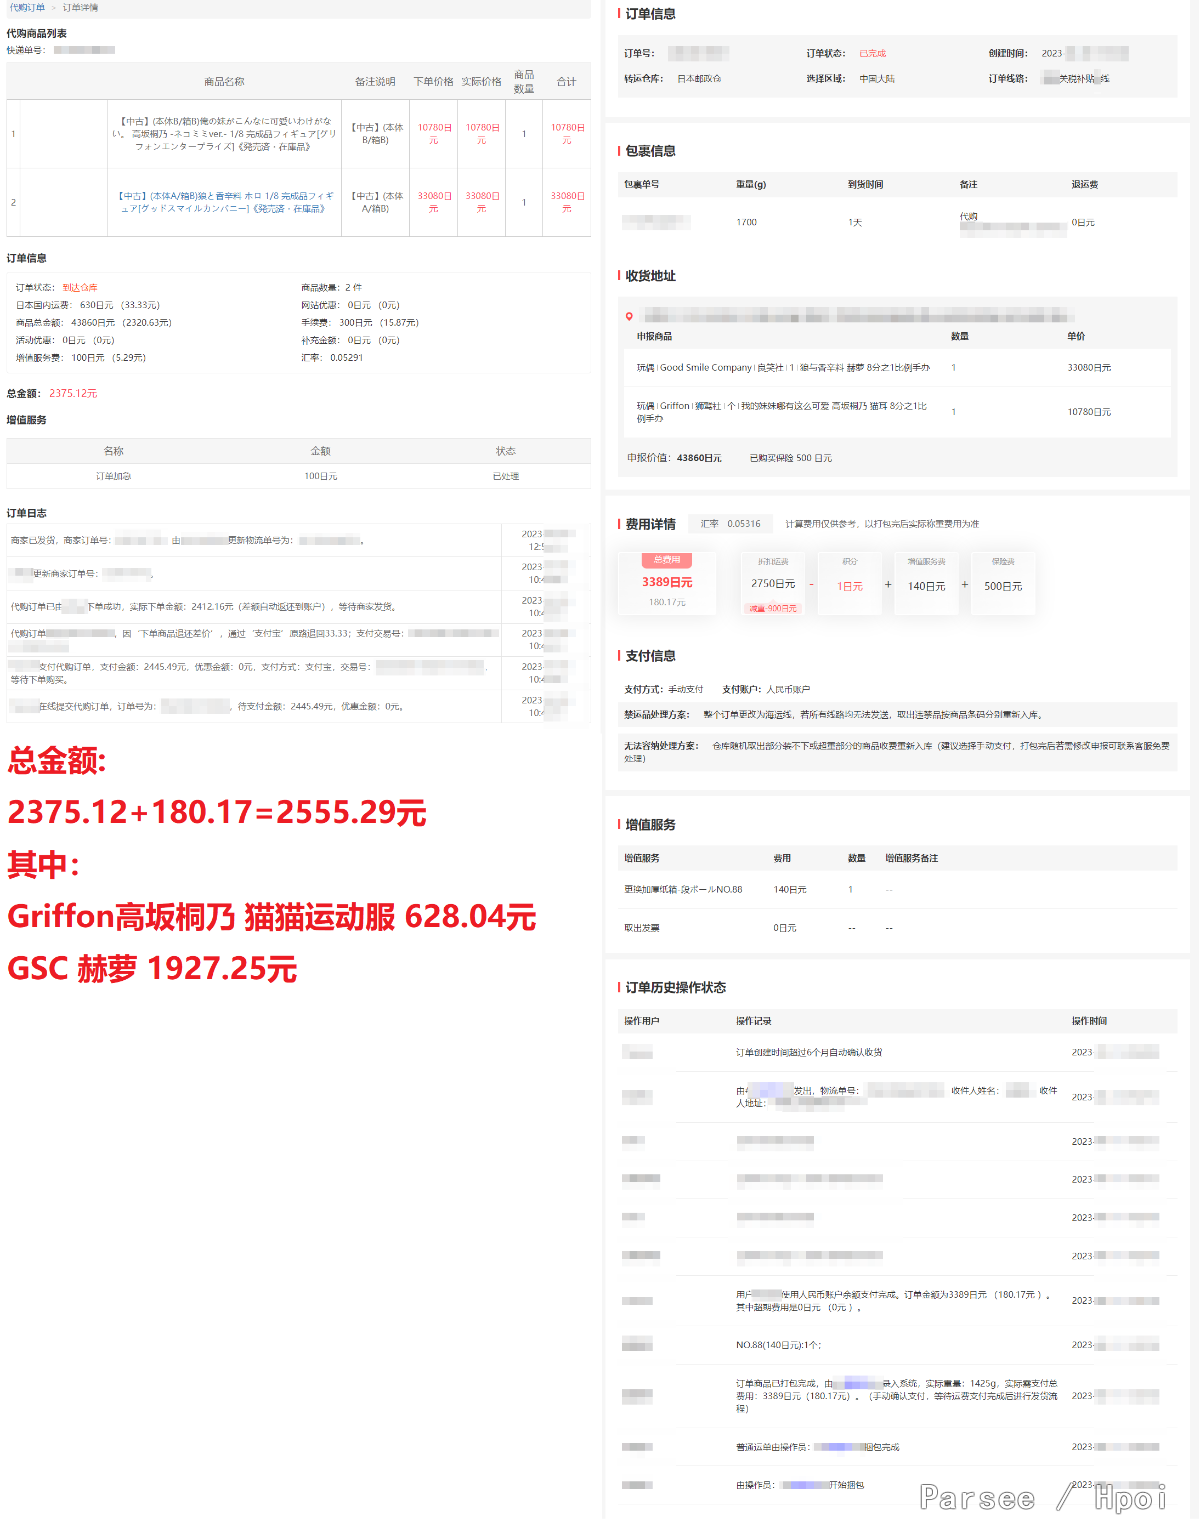Click the 商品名称 column header
Viewport: 1200px width, 1534px height.
pyautogui.click(x=224, y=82)
